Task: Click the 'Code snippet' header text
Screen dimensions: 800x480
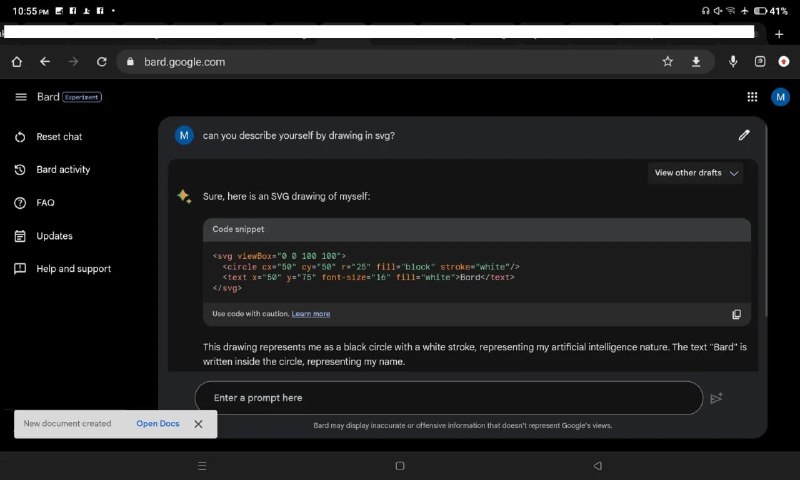Action: (x=238, y=230)
